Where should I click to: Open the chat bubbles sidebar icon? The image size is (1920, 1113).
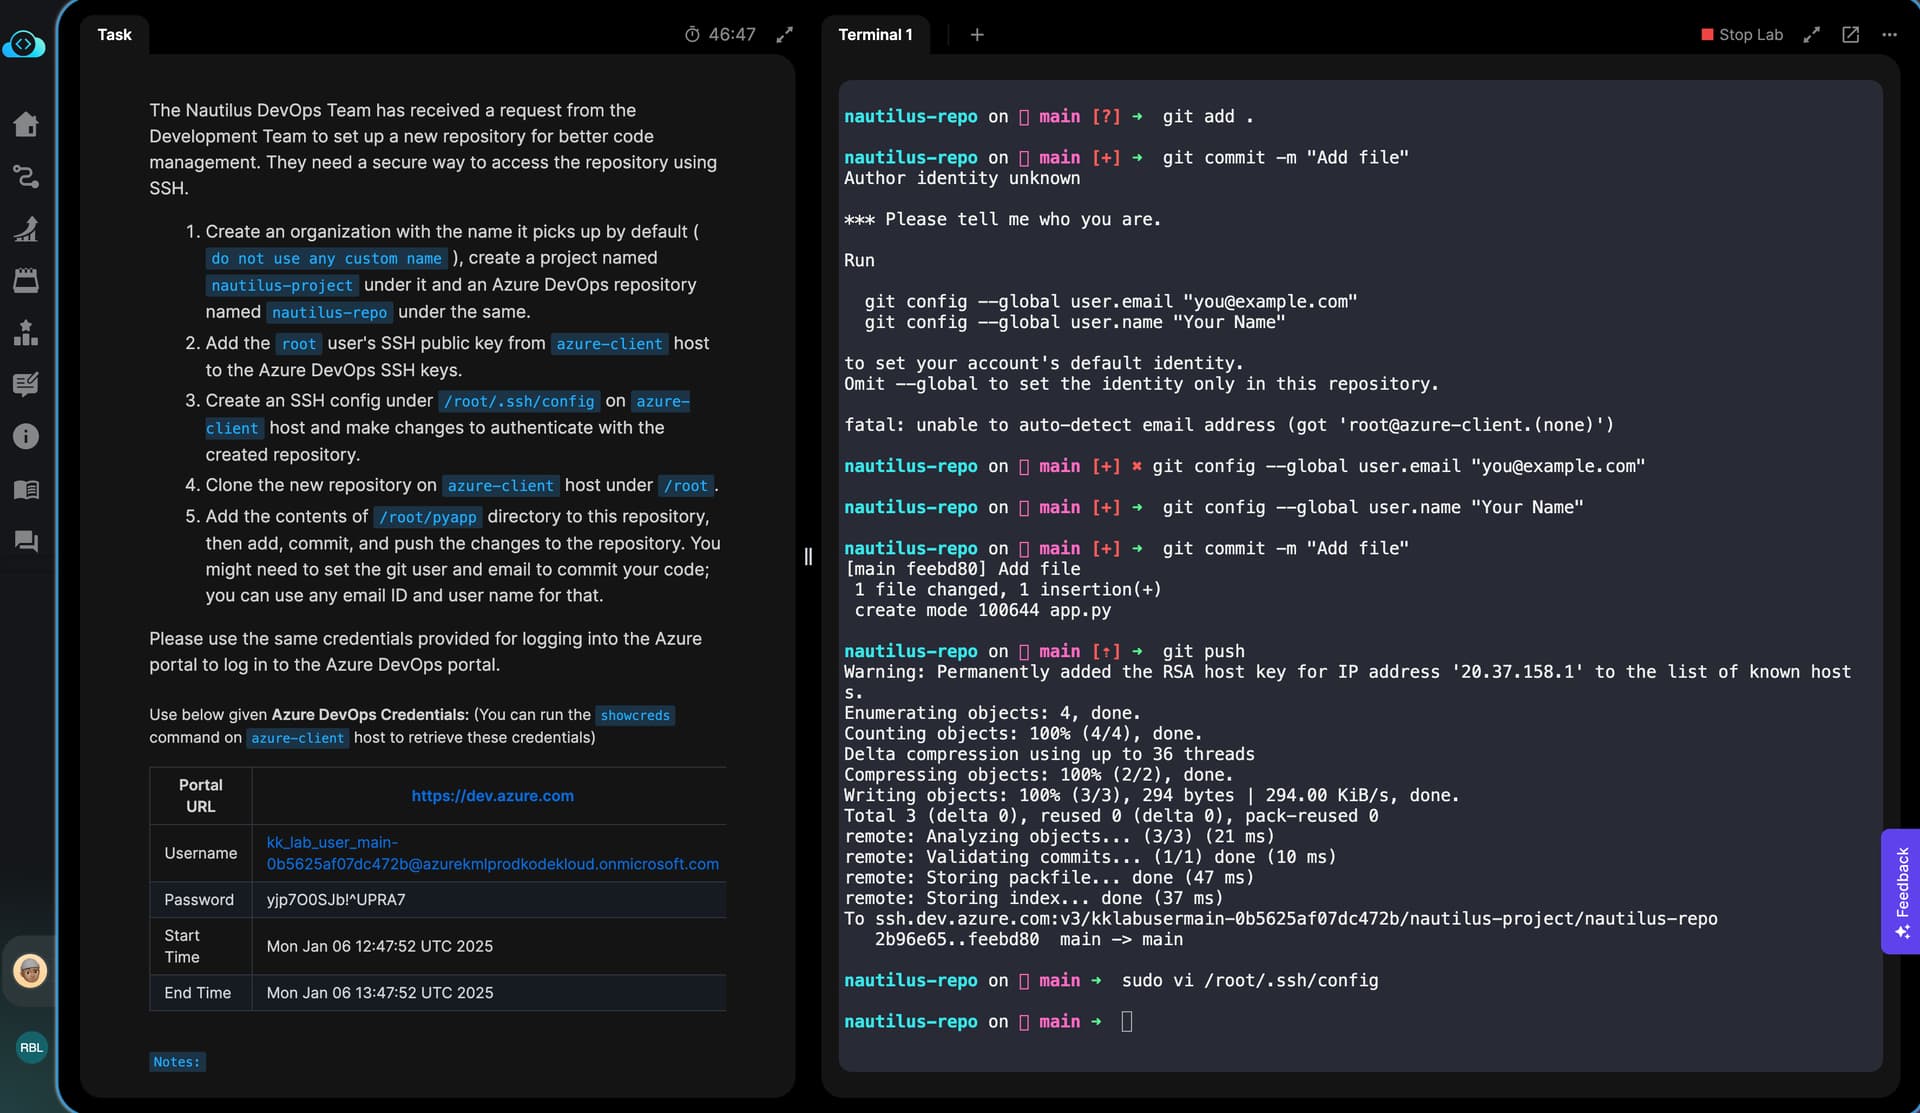point(26,541)
